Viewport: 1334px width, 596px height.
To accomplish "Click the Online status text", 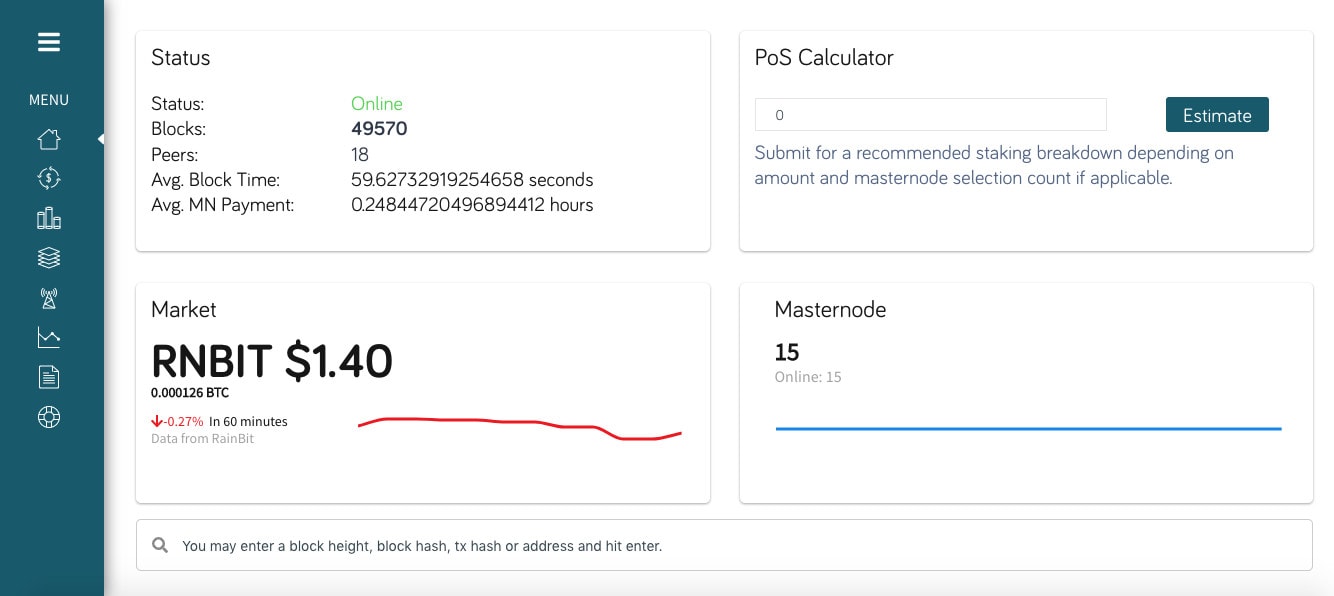I will point(377,104).
